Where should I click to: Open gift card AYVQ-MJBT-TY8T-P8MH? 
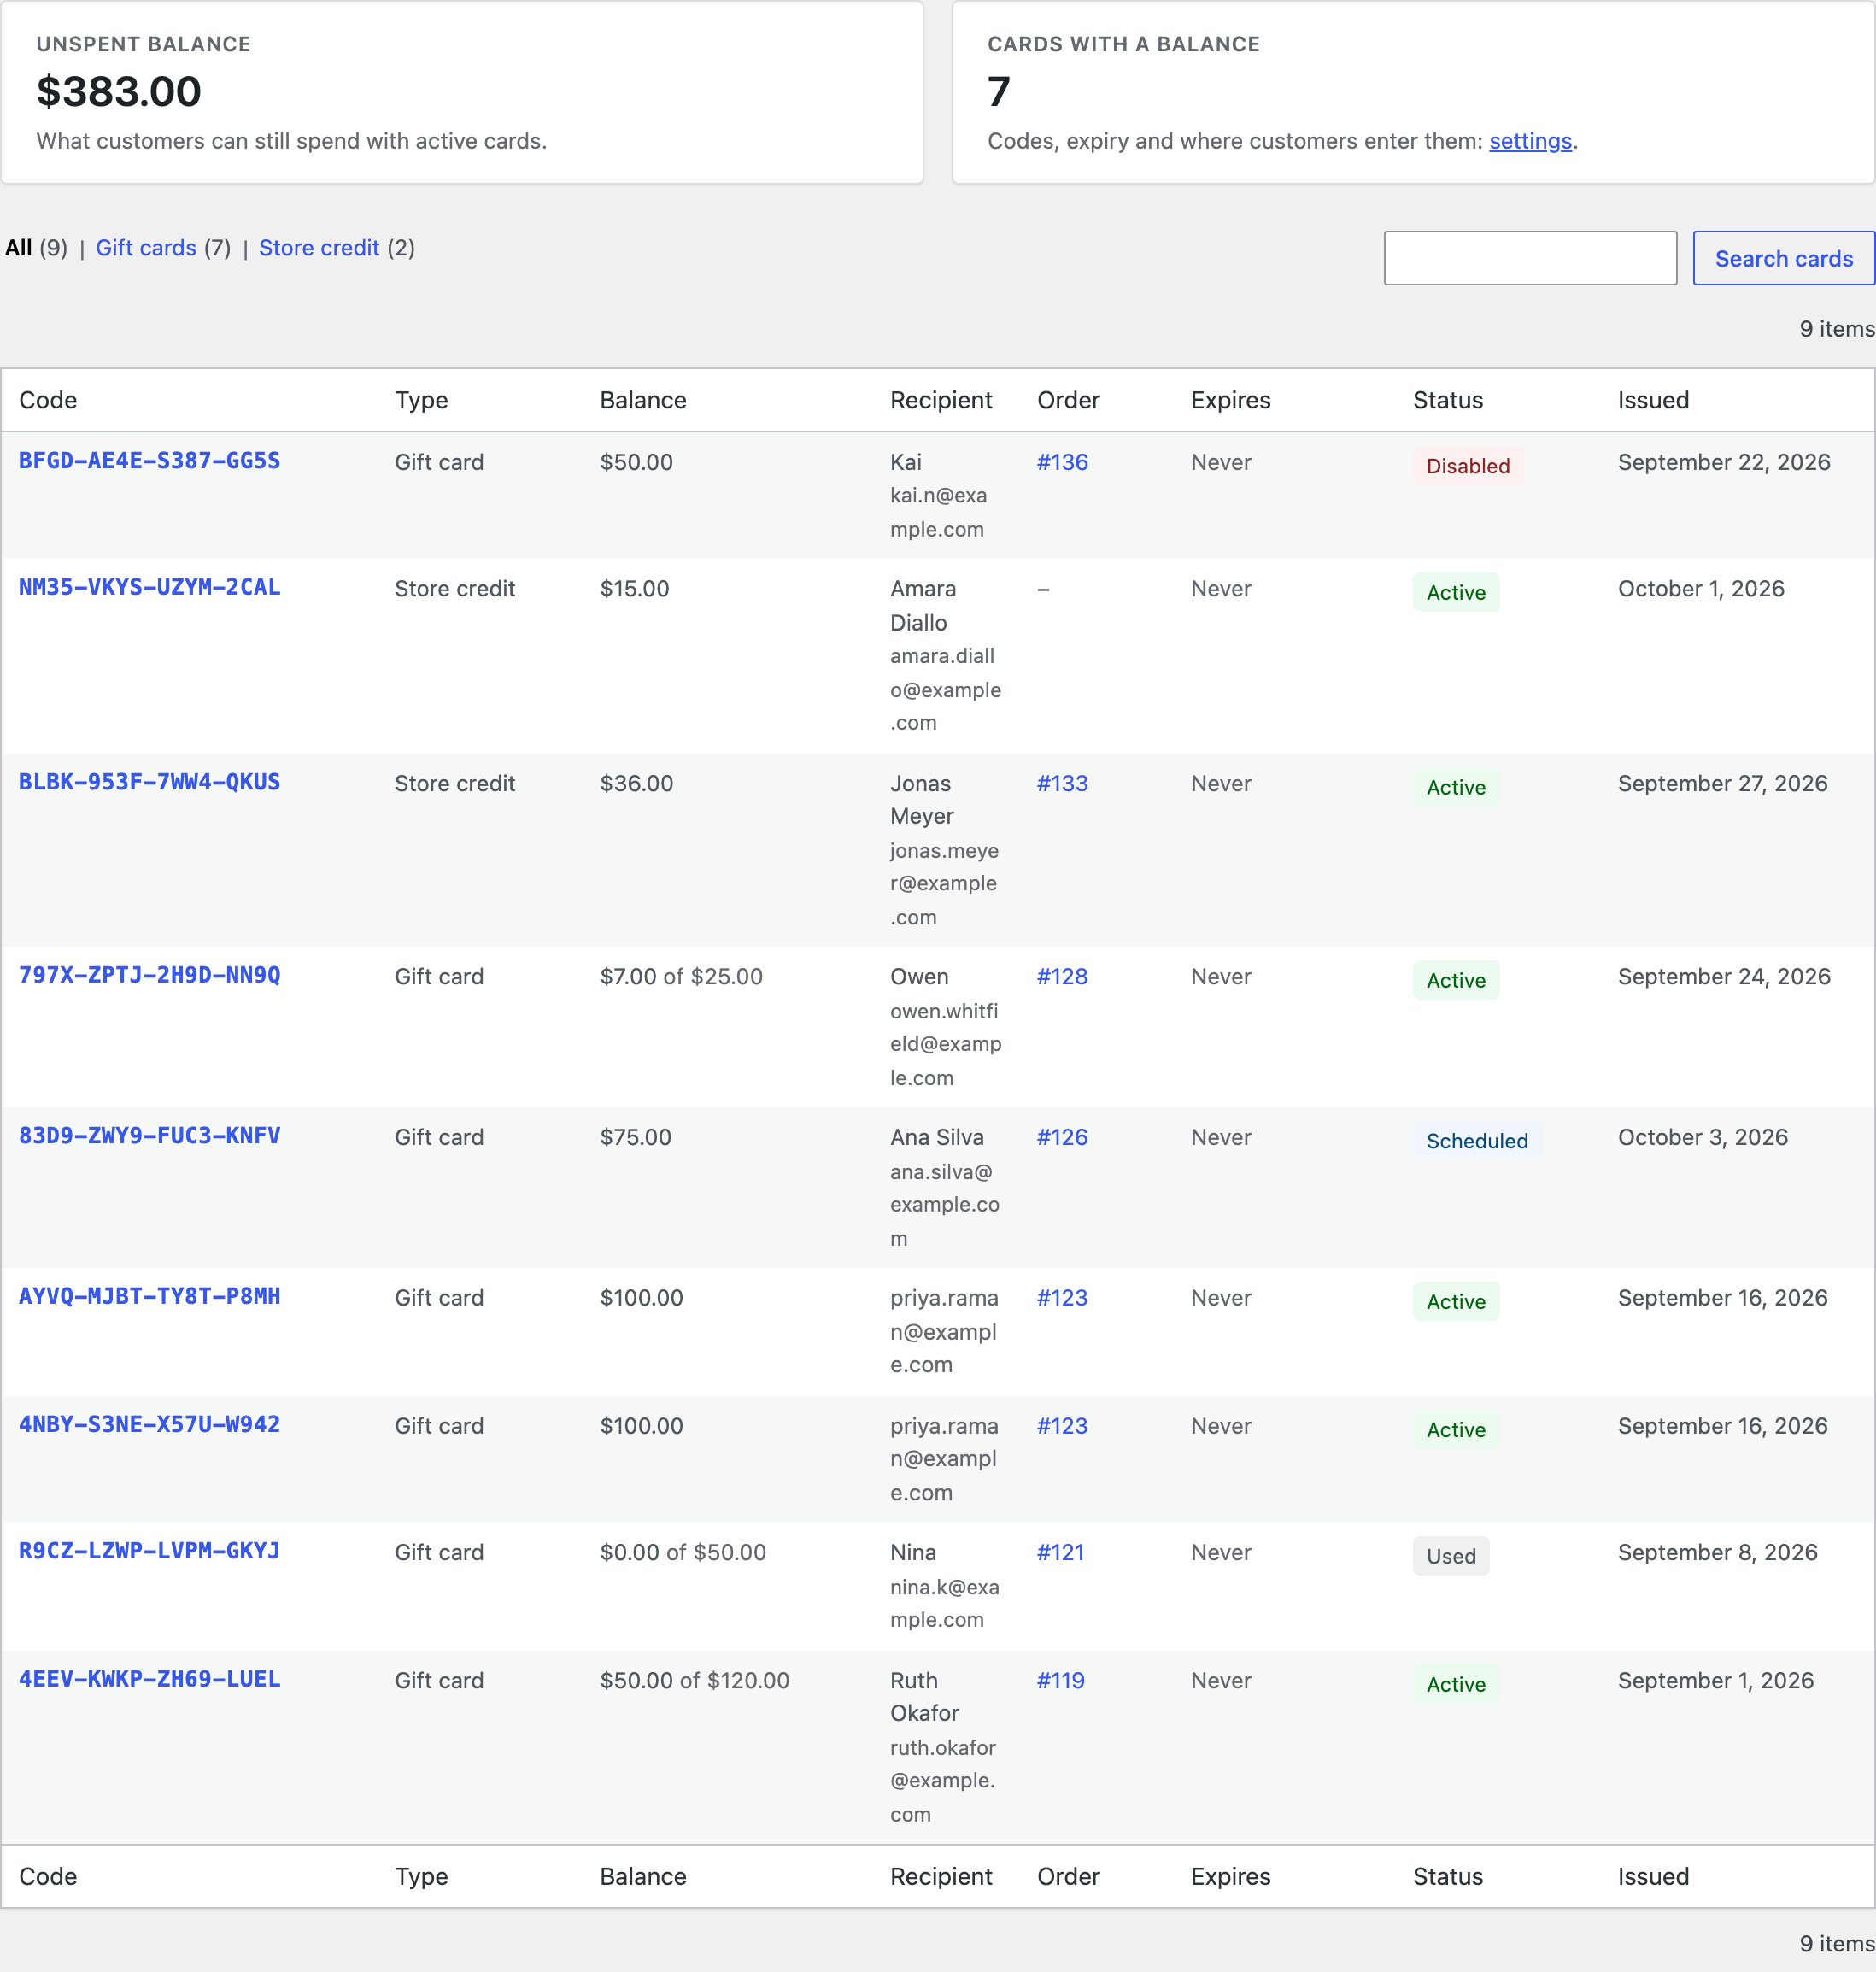click(x=149, y=1296)
